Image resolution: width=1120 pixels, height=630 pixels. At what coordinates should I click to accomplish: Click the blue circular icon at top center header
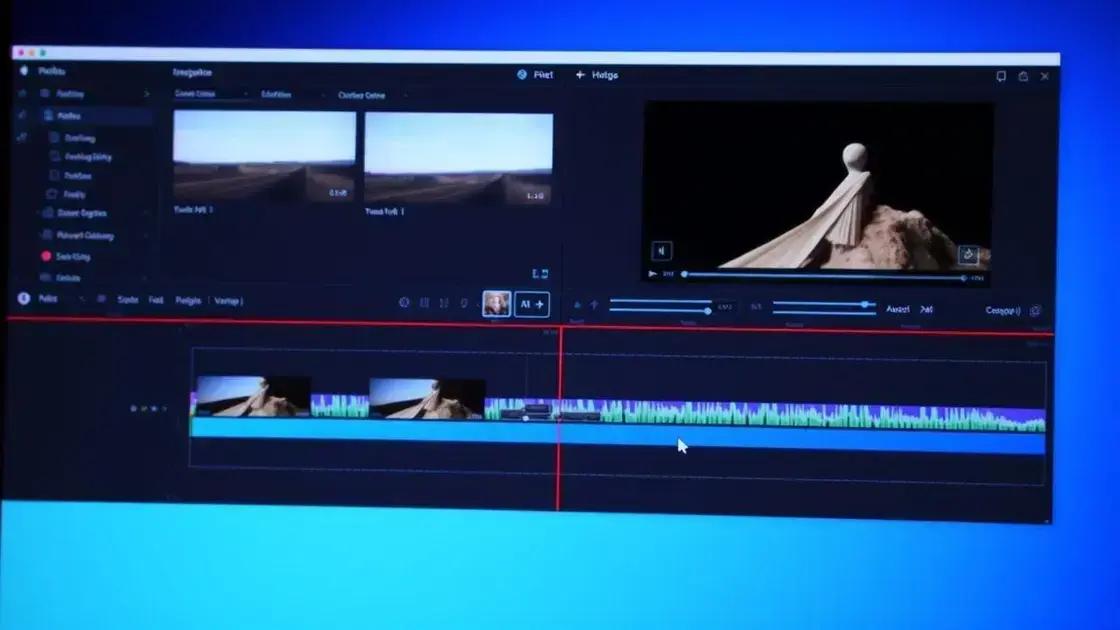tap(521, 75)
